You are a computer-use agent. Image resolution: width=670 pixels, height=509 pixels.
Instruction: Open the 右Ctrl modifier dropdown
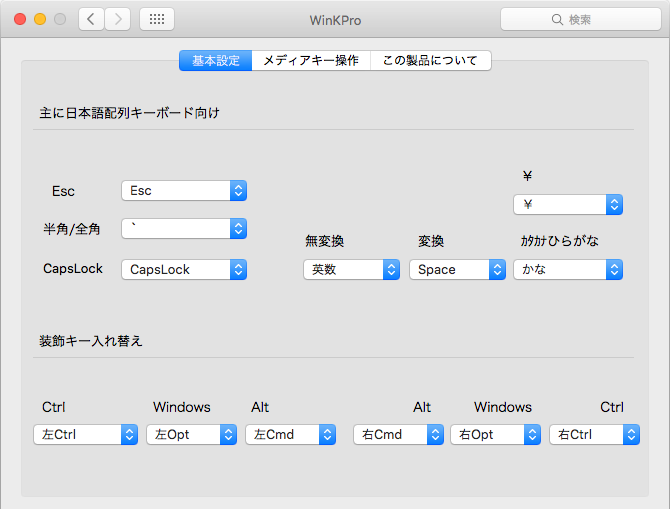click(x=594, y=435)
